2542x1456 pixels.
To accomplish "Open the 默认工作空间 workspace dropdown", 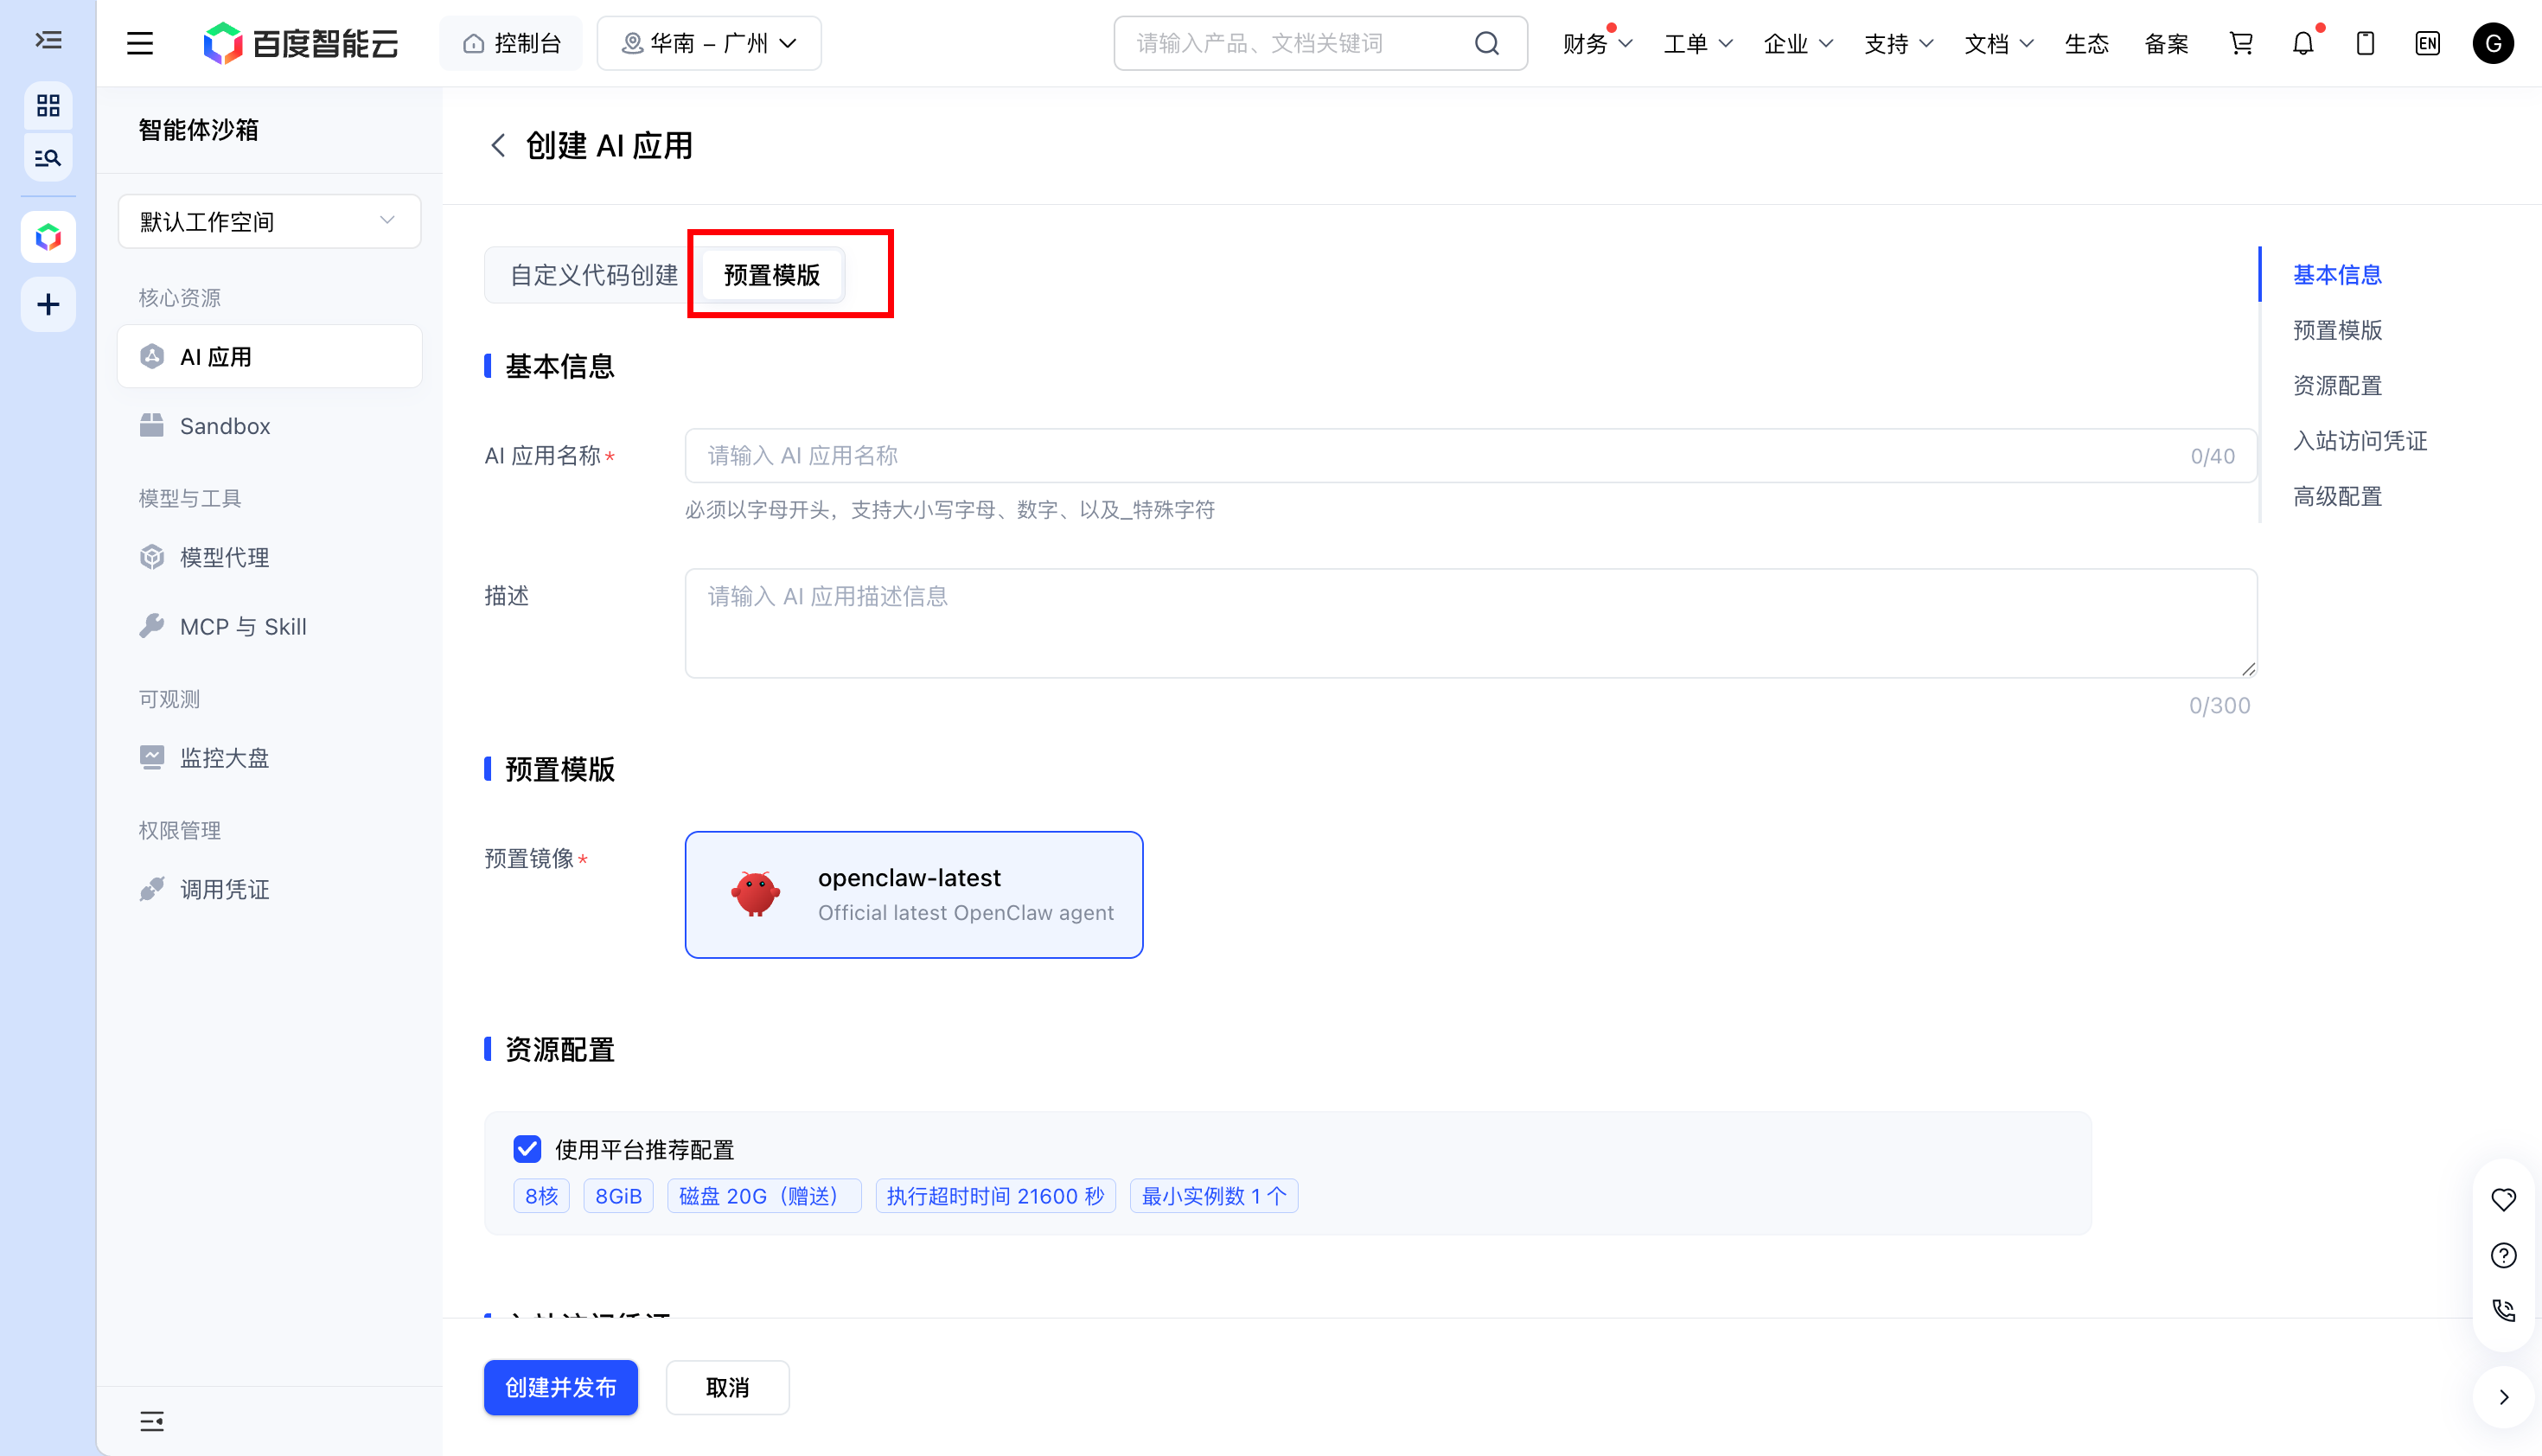I will [x=269, y=221].
